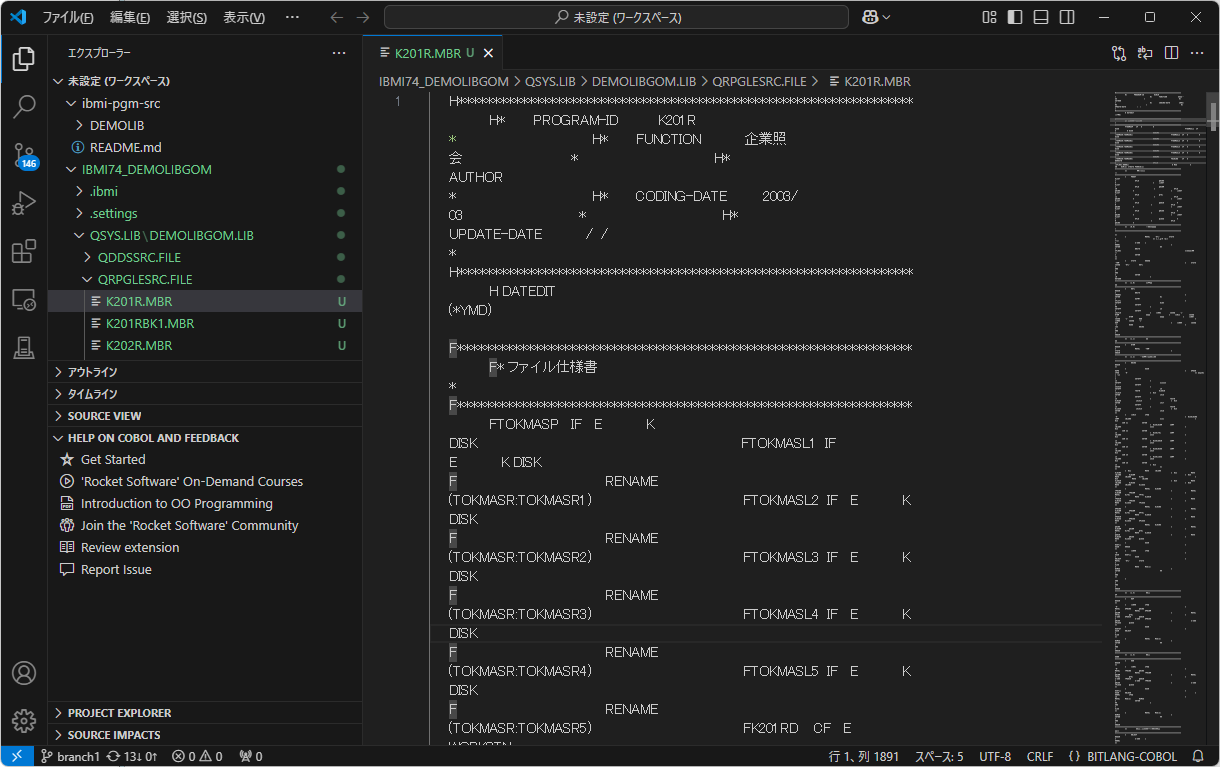
Task: Open the overflow menu ellipsis in menu bar
Action: [292, 17]
